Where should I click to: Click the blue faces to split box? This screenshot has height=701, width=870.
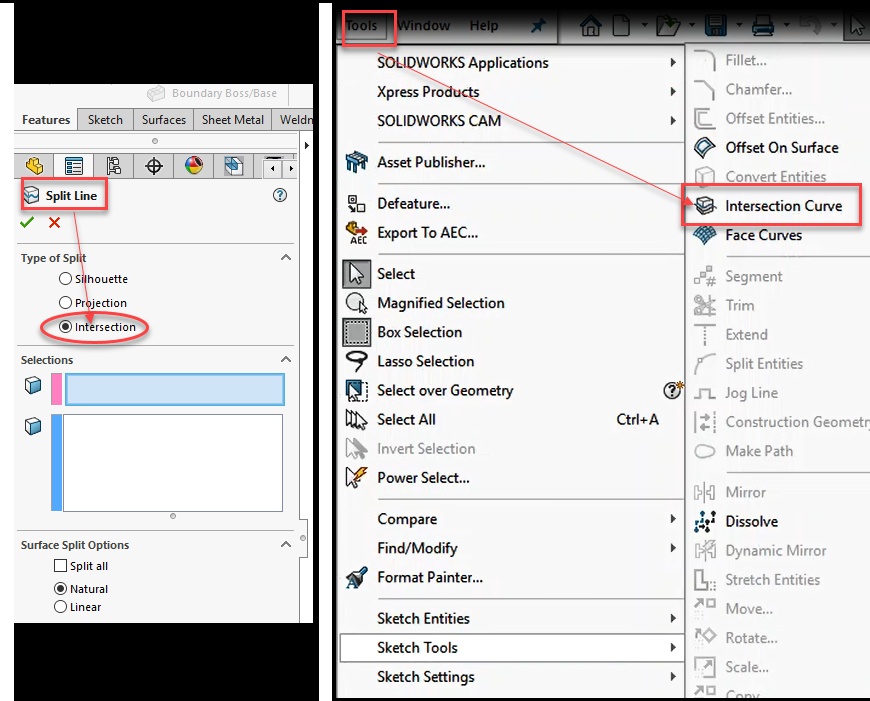point(173,462)
